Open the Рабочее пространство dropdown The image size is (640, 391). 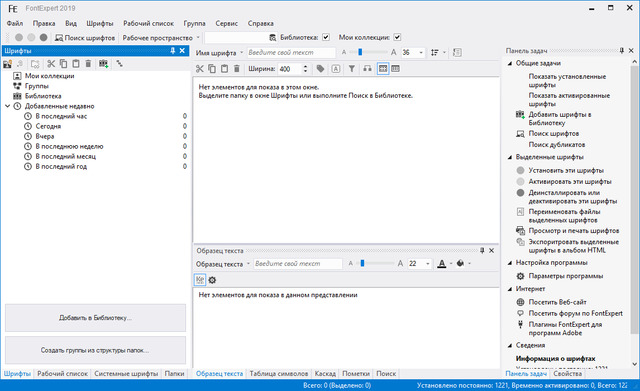coord(198,38)
